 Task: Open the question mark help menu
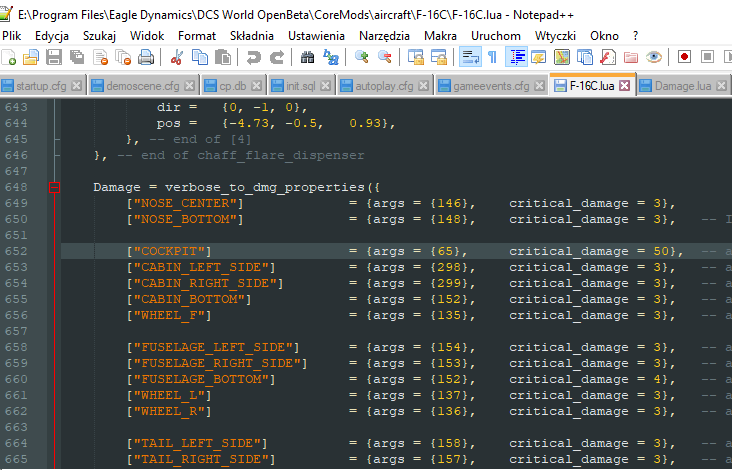point(635,36)
